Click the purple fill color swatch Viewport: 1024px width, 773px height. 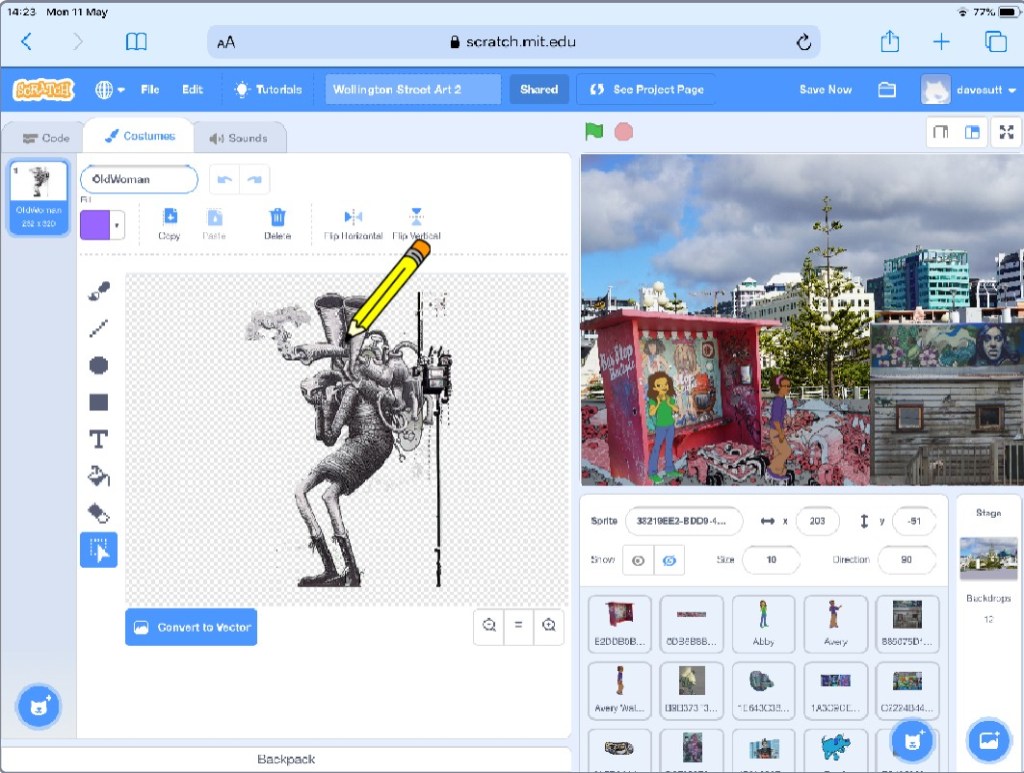94,225
